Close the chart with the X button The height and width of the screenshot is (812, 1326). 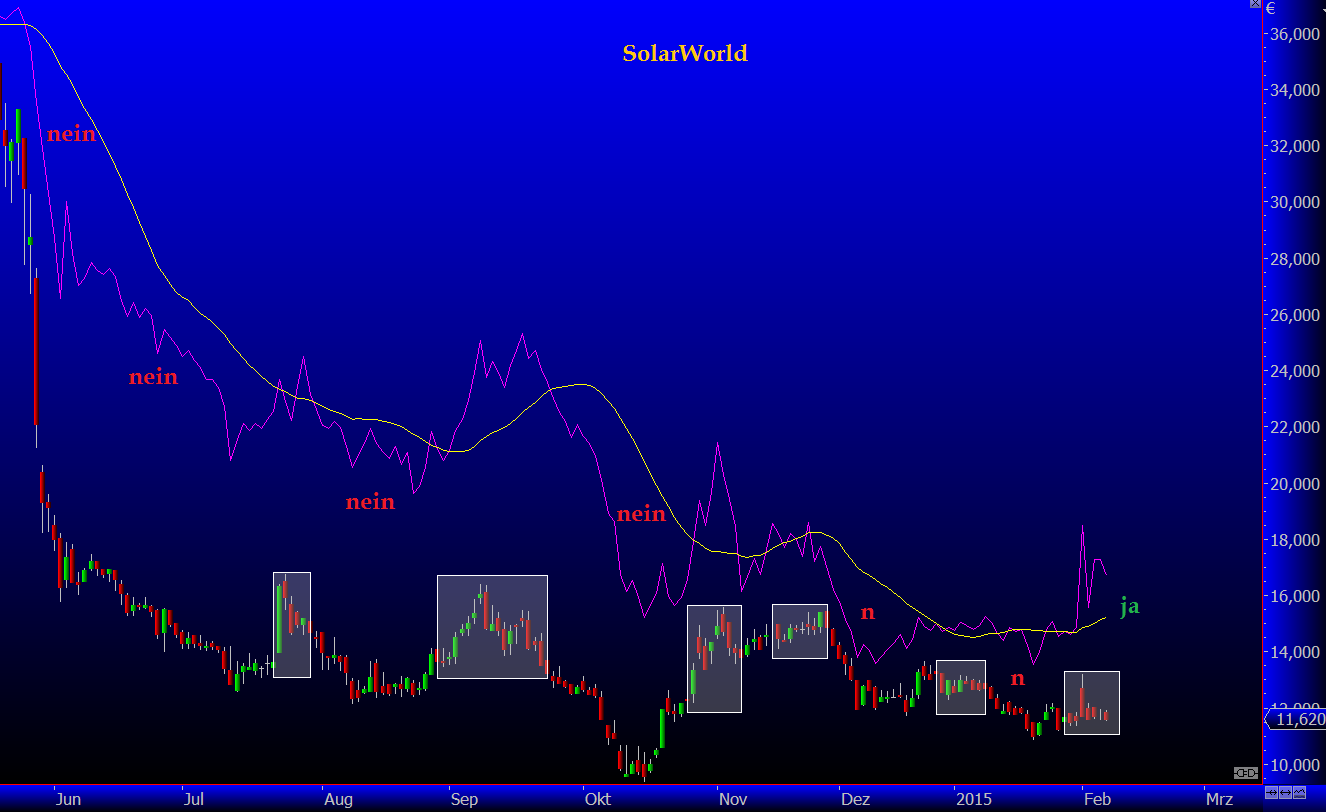(x=1255, y=3)
